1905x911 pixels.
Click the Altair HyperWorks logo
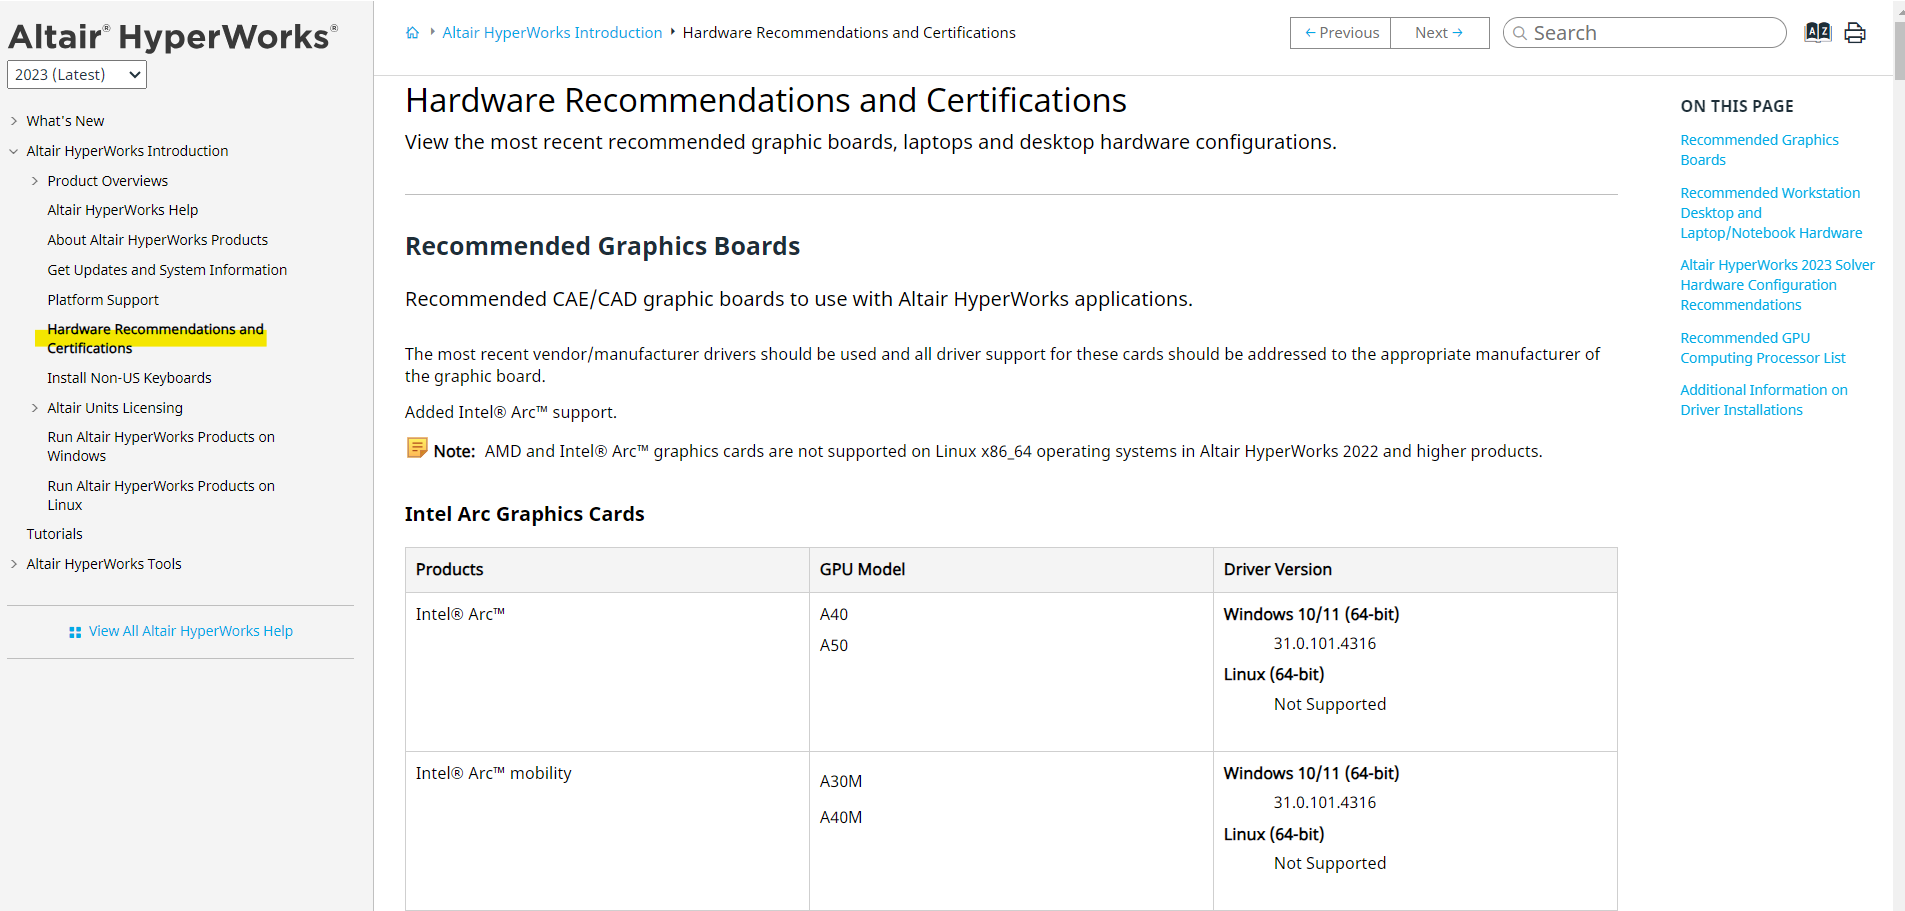[173, 37]
